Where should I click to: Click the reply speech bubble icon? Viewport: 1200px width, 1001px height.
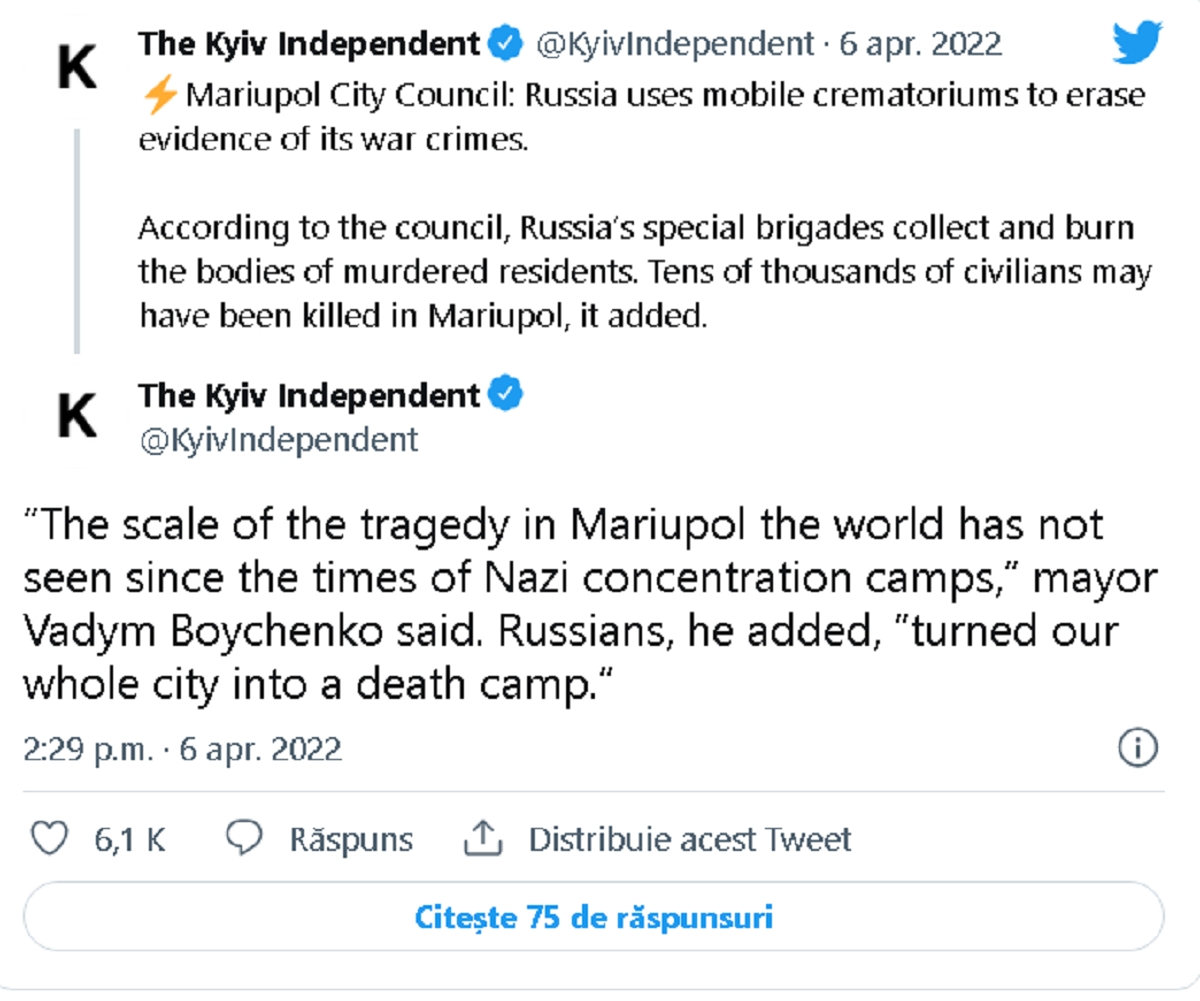click(244, 838)
